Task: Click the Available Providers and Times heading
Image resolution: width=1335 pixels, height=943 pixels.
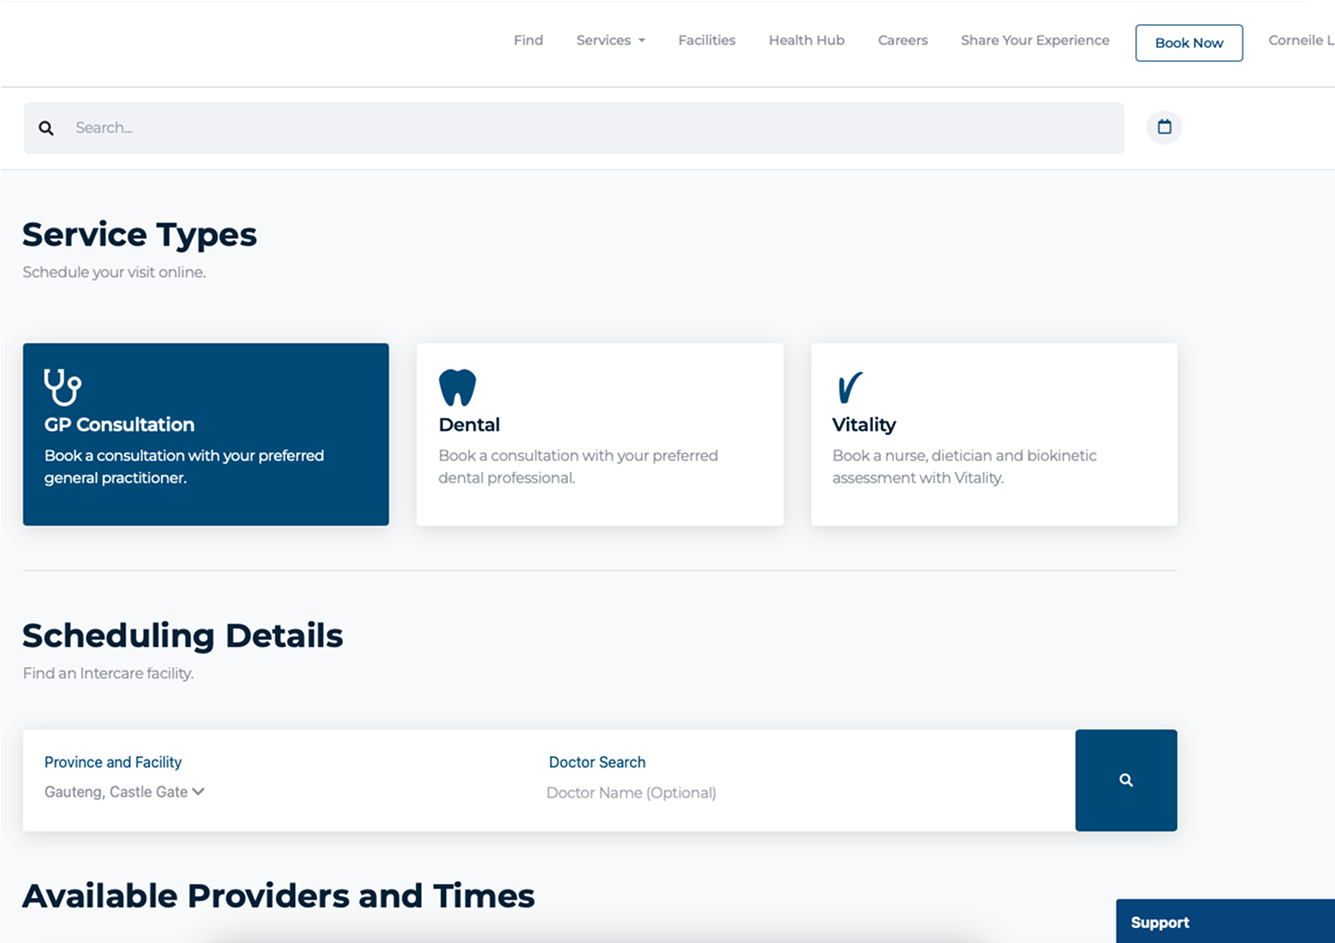Action: coord(279,895)
